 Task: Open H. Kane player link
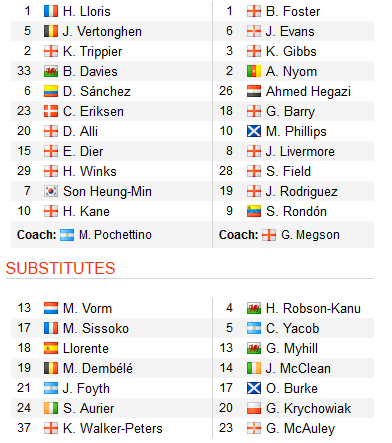(x=86, y=211)
